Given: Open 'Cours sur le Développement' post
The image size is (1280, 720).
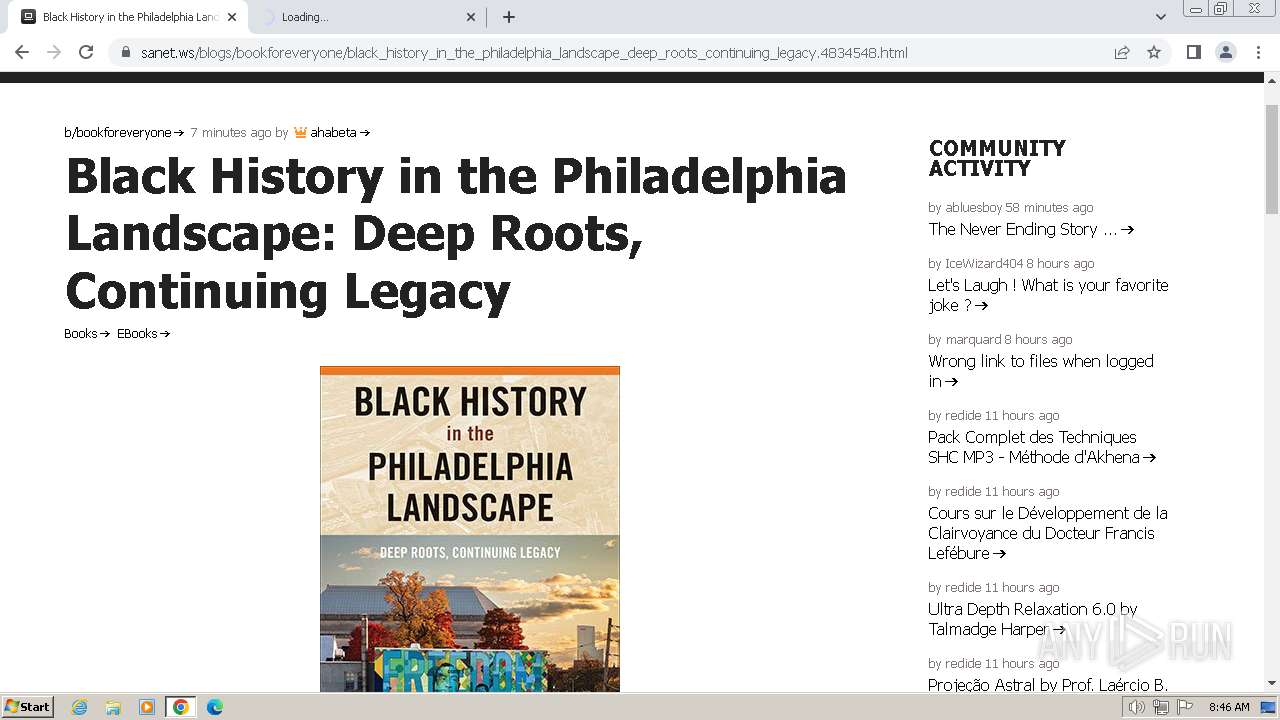Looking at the screenshot, I should [x=1048, y=533].
